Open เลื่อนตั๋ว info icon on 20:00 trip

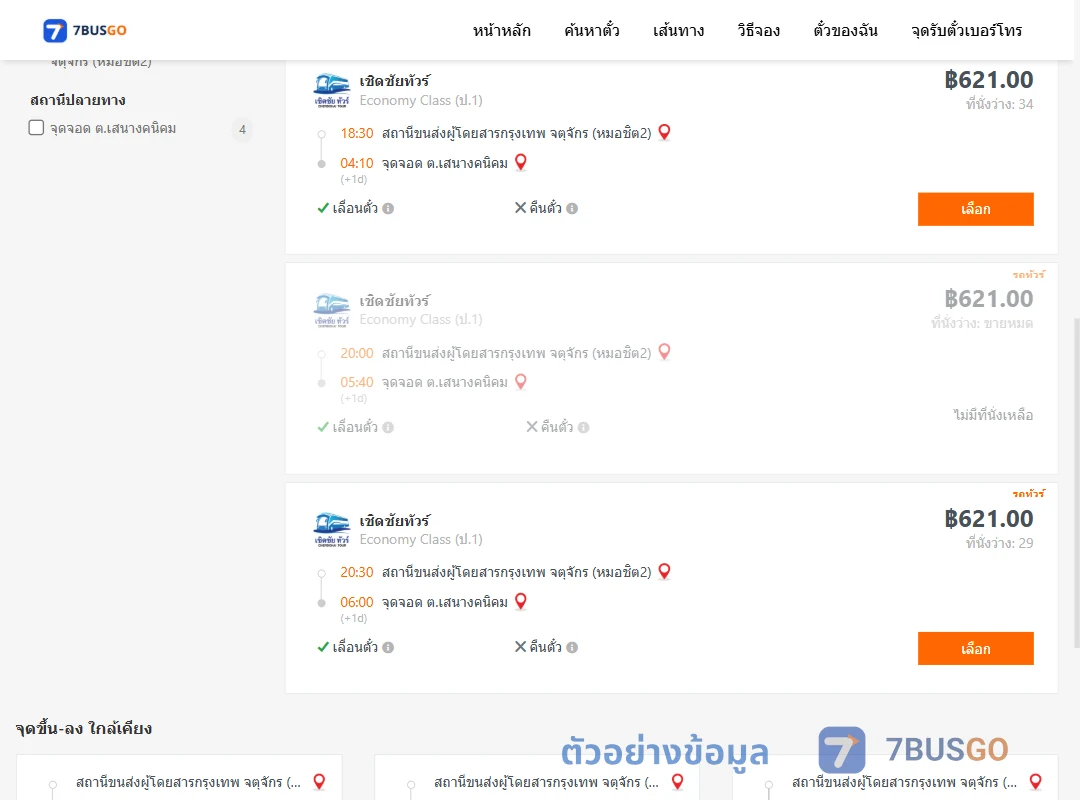[x=388, y=427]
